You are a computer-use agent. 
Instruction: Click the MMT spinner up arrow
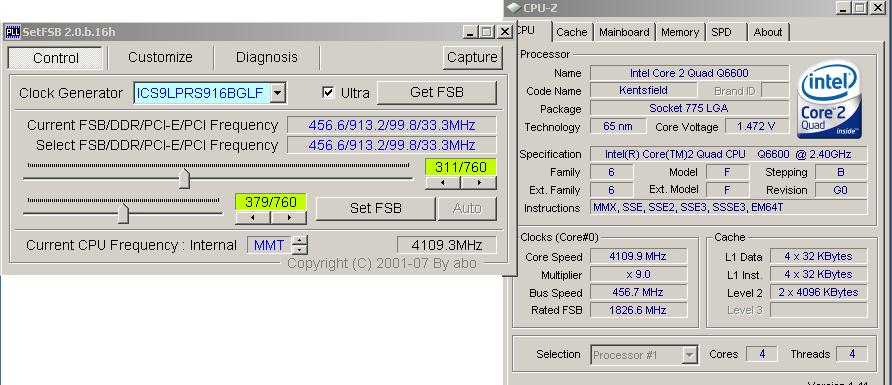coord(300,240)
